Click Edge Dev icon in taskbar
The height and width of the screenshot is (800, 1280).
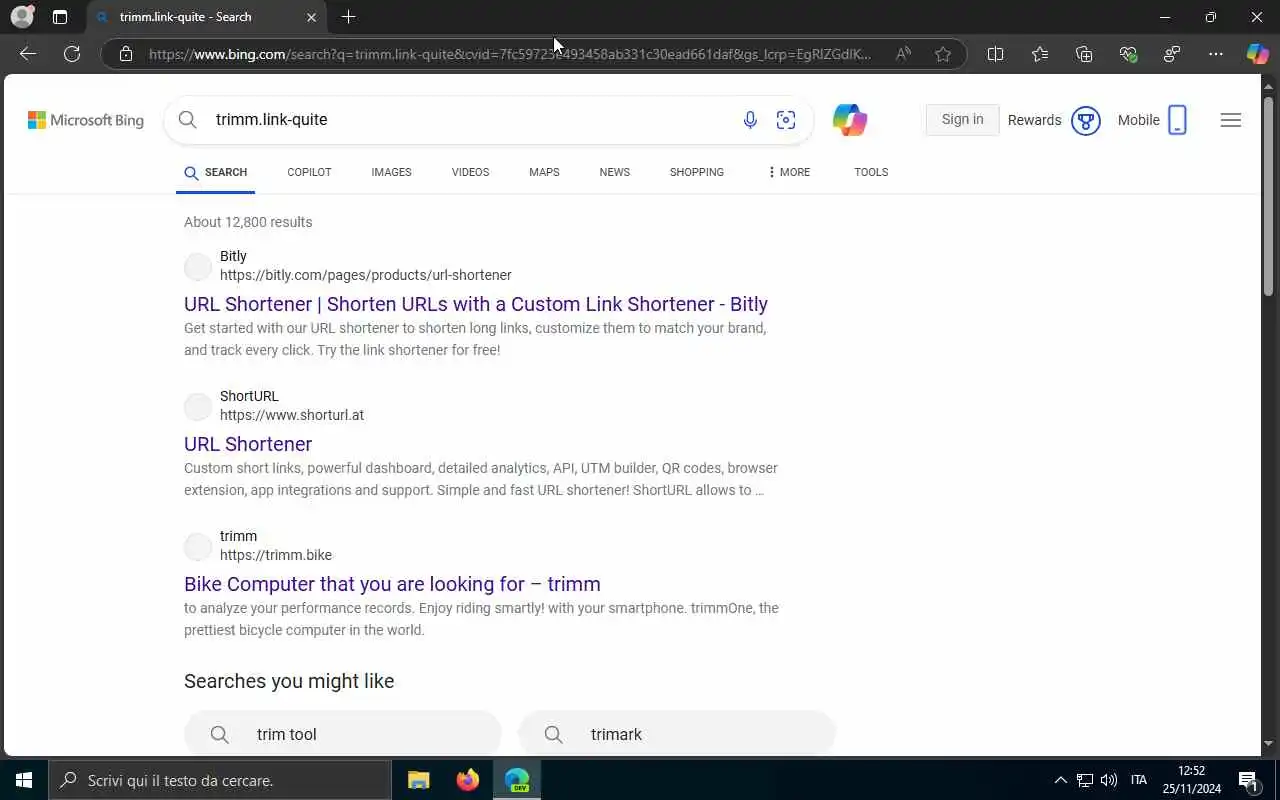click(x=517, y=780)
